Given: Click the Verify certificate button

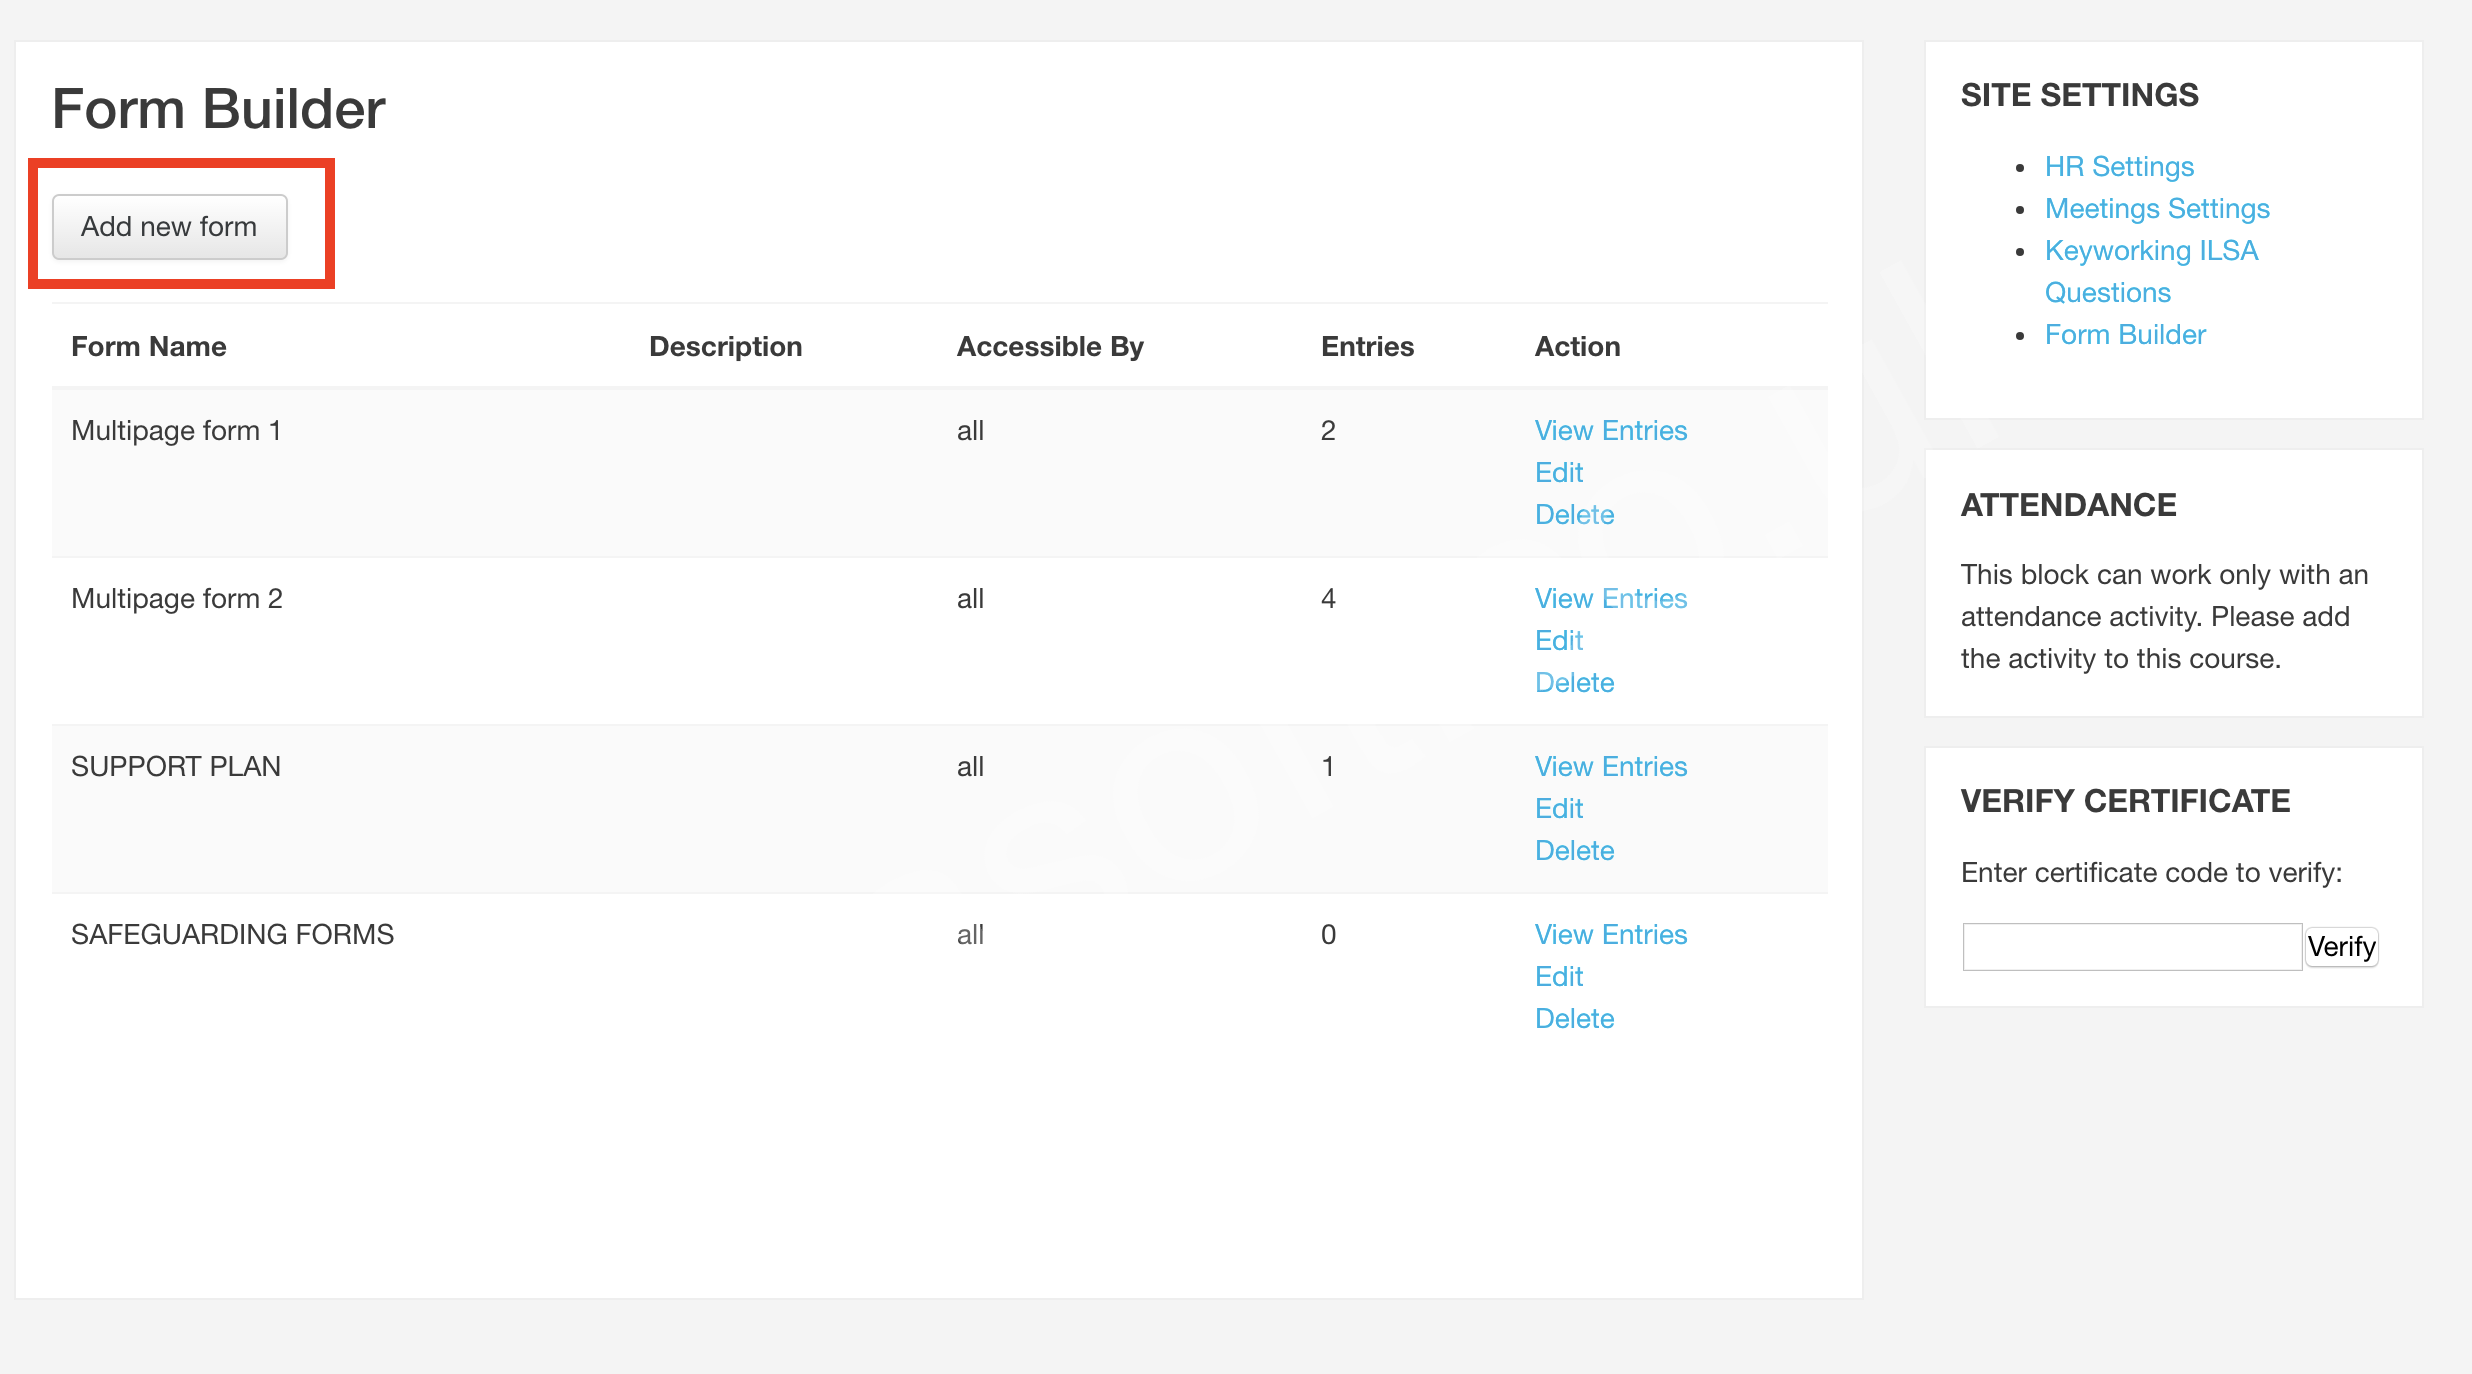Looking at the screenshot, I should pyautogui.click(x=2341, y=947).
